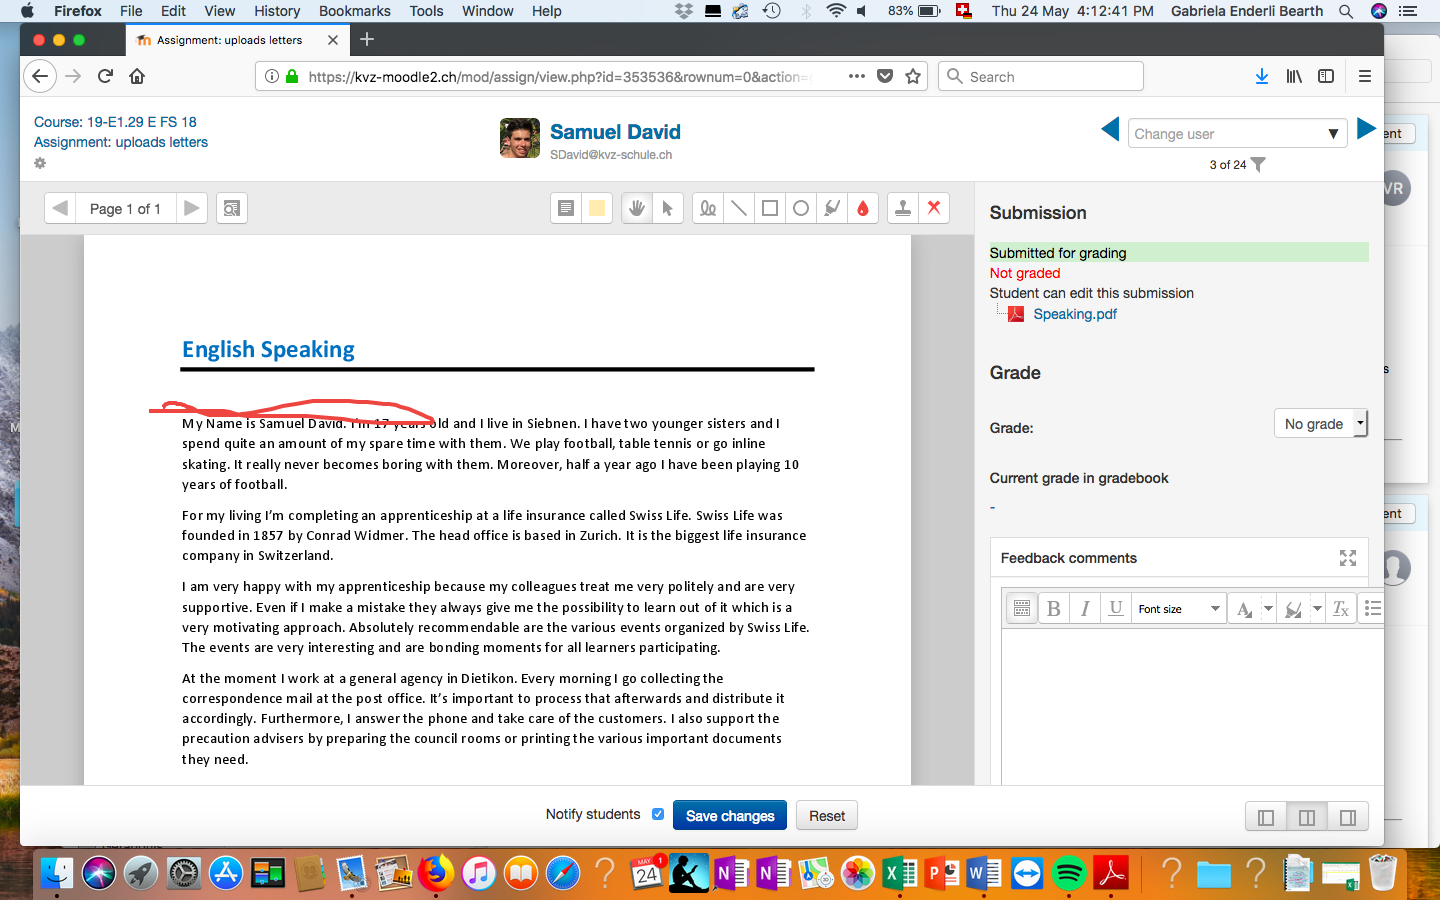Select the Oval annotation tool
The image size is (1440, 900).
(801, 208)
